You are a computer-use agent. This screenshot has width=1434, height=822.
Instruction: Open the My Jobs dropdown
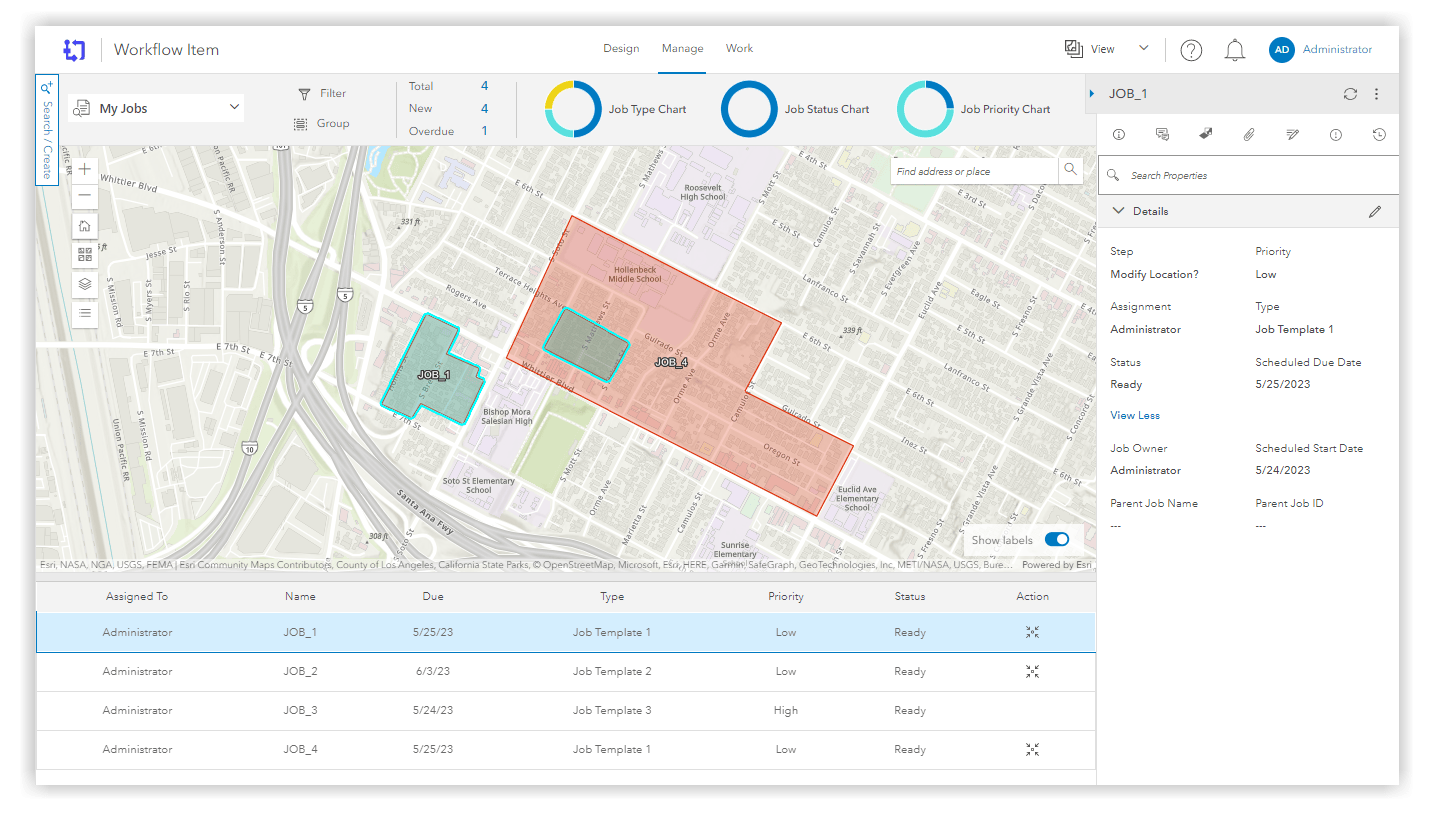156,108
